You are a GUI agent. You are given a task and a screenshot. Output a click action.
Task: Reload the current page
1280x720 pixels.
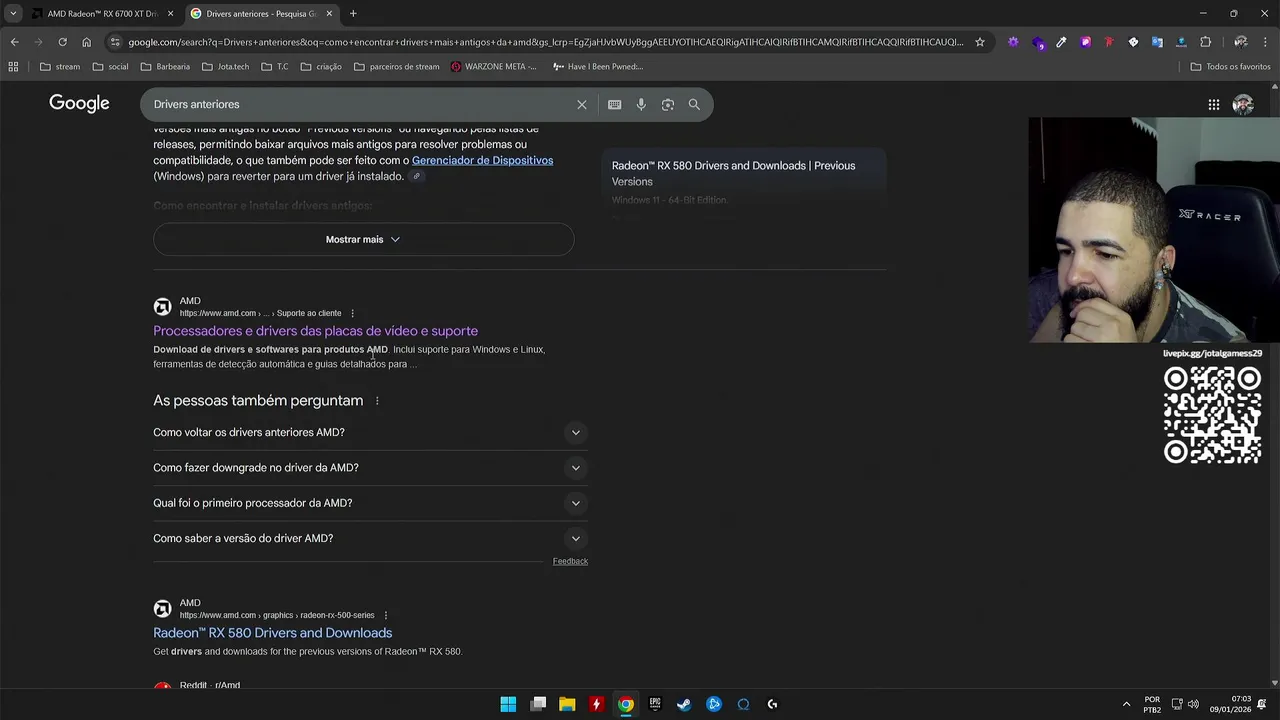(62, 42)
